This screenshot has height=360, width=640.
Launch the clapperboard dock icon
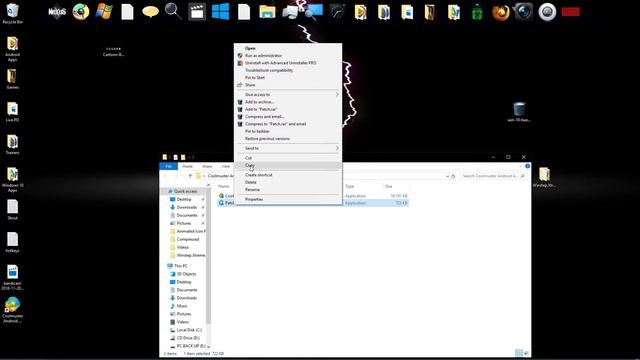click(197, 11)
